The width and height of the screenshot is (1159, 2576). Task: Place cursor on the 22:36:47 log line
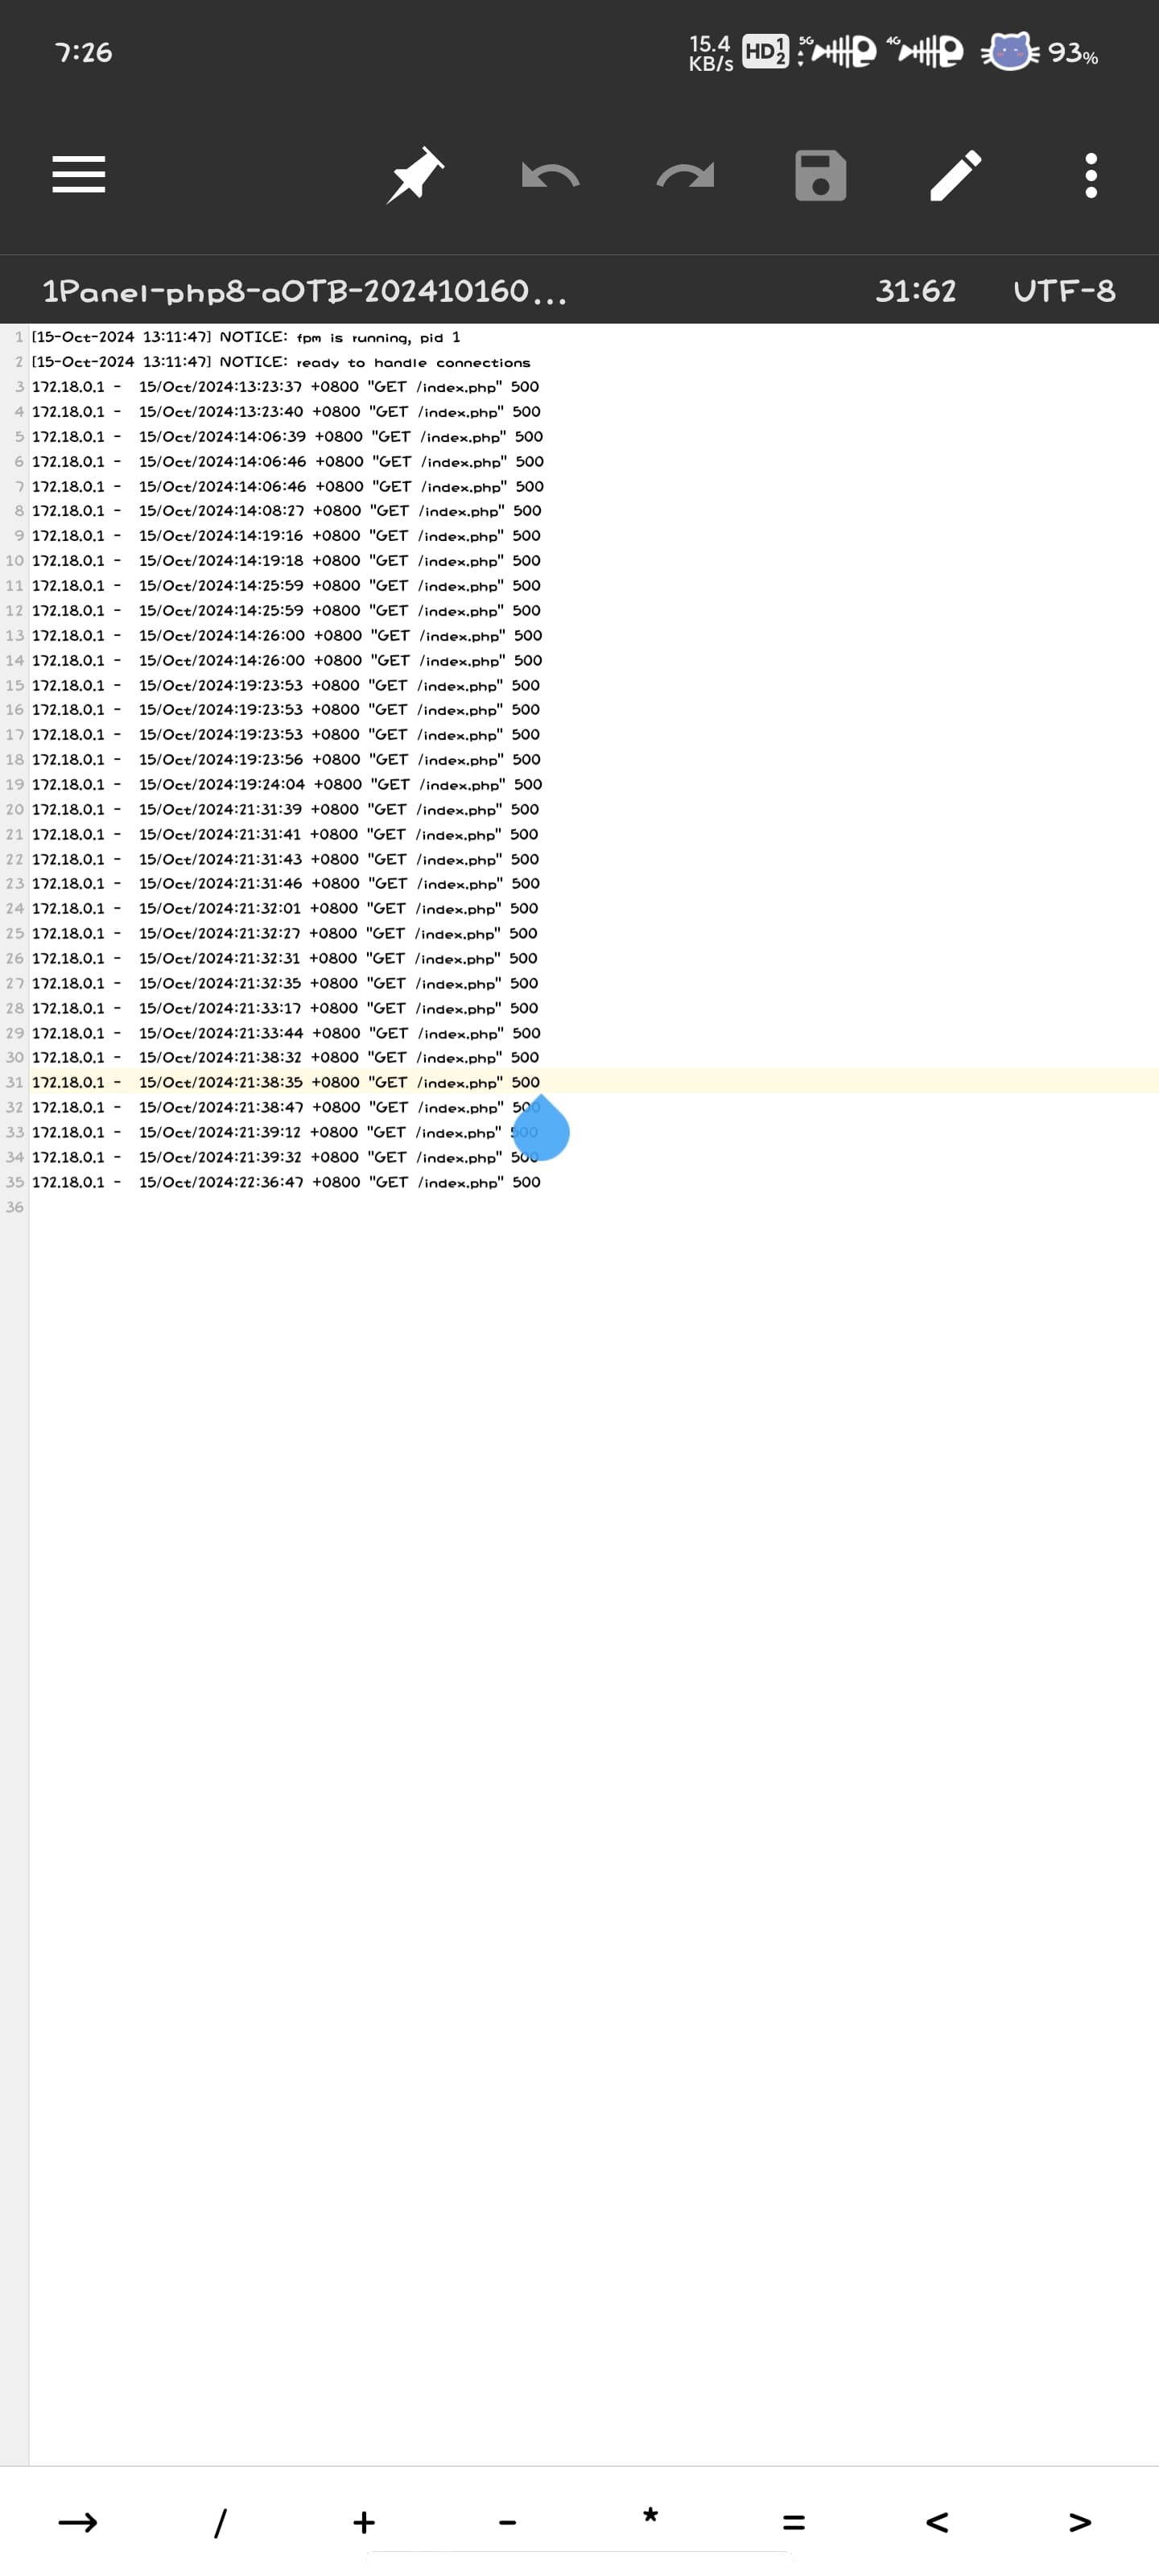pyautogui.click(x=286, y=1182)
